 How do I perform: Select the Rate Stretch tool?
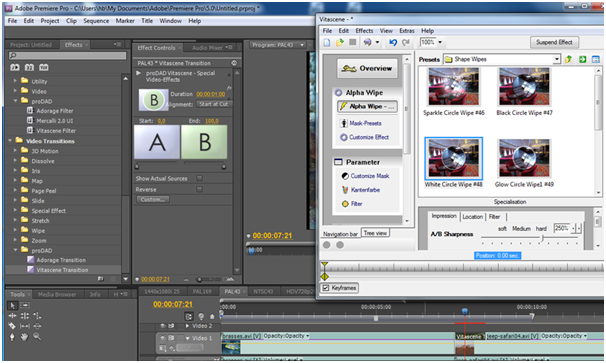click(37, 316)
